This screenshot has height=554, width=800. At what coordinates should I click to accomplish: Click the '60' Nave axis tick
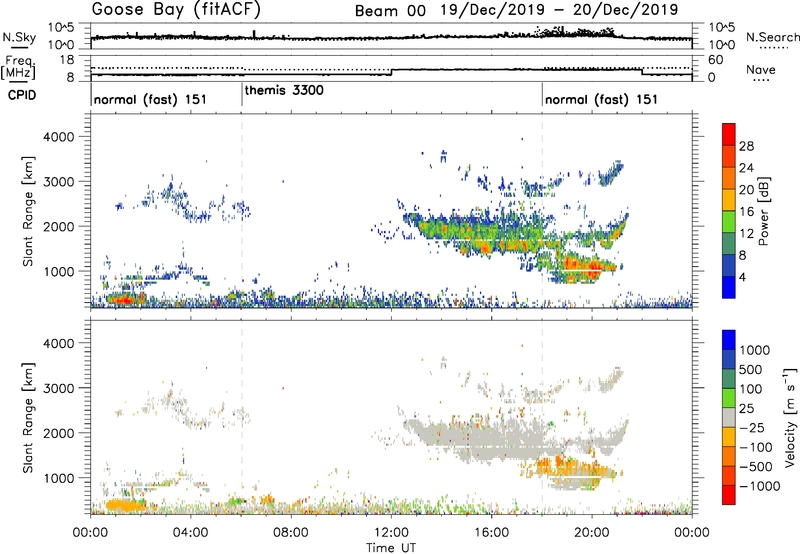(716, 60)
